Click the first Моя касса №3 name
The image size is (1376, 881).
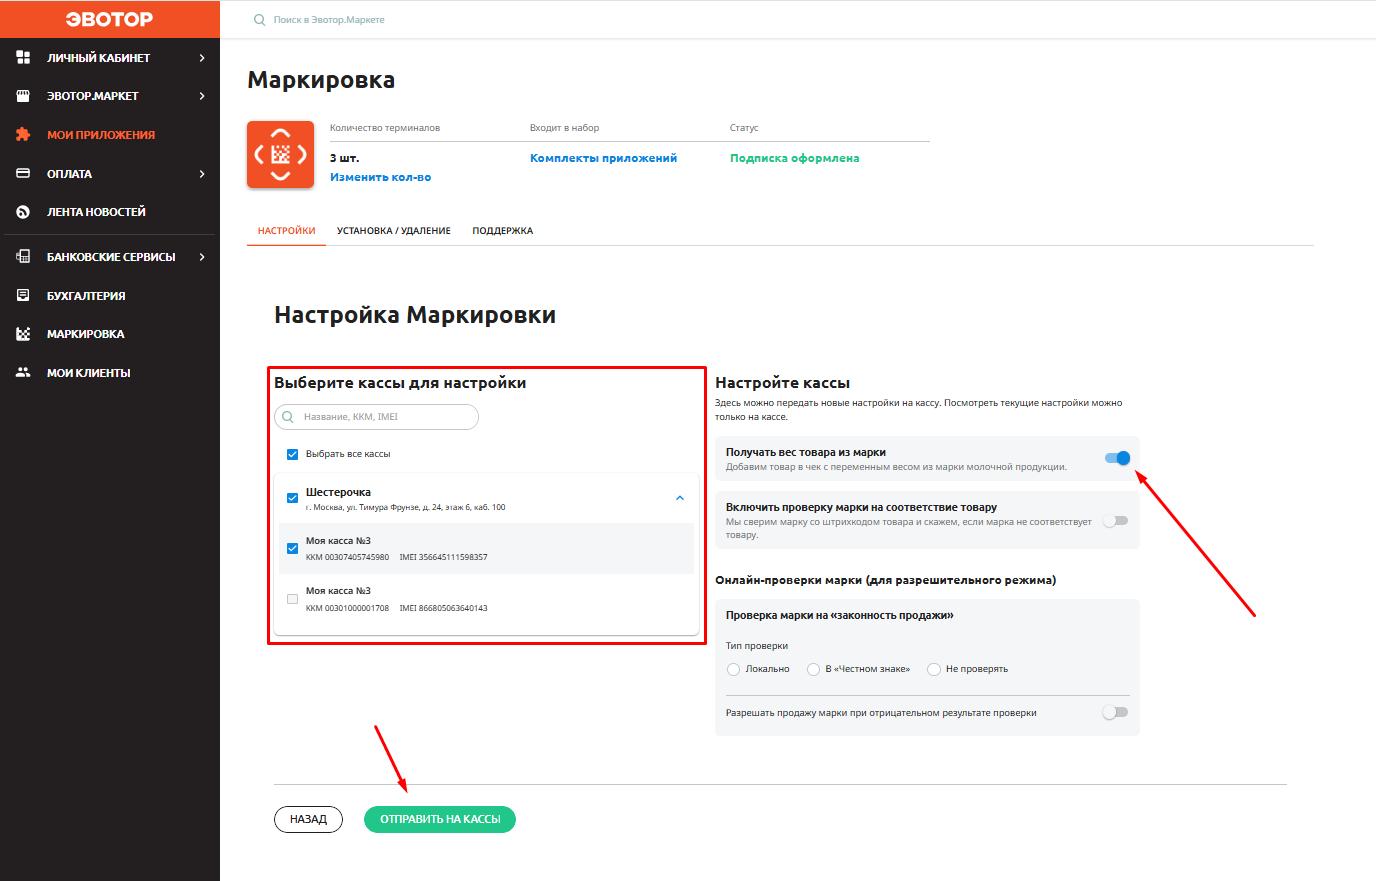338,541
